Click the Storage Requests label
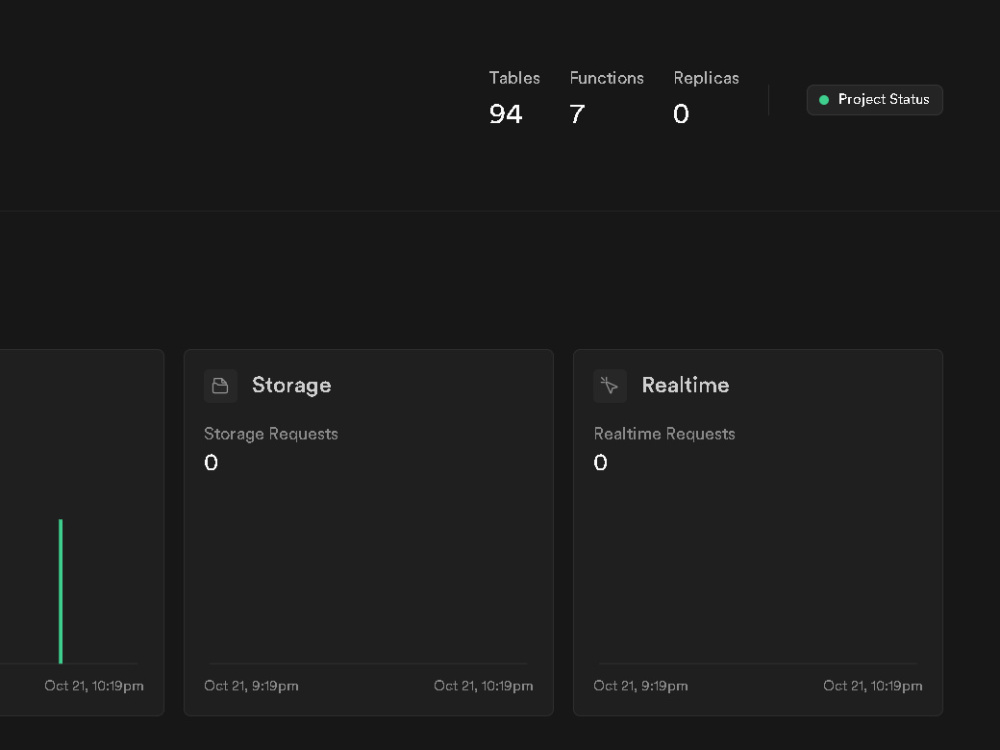 point(271,434)
